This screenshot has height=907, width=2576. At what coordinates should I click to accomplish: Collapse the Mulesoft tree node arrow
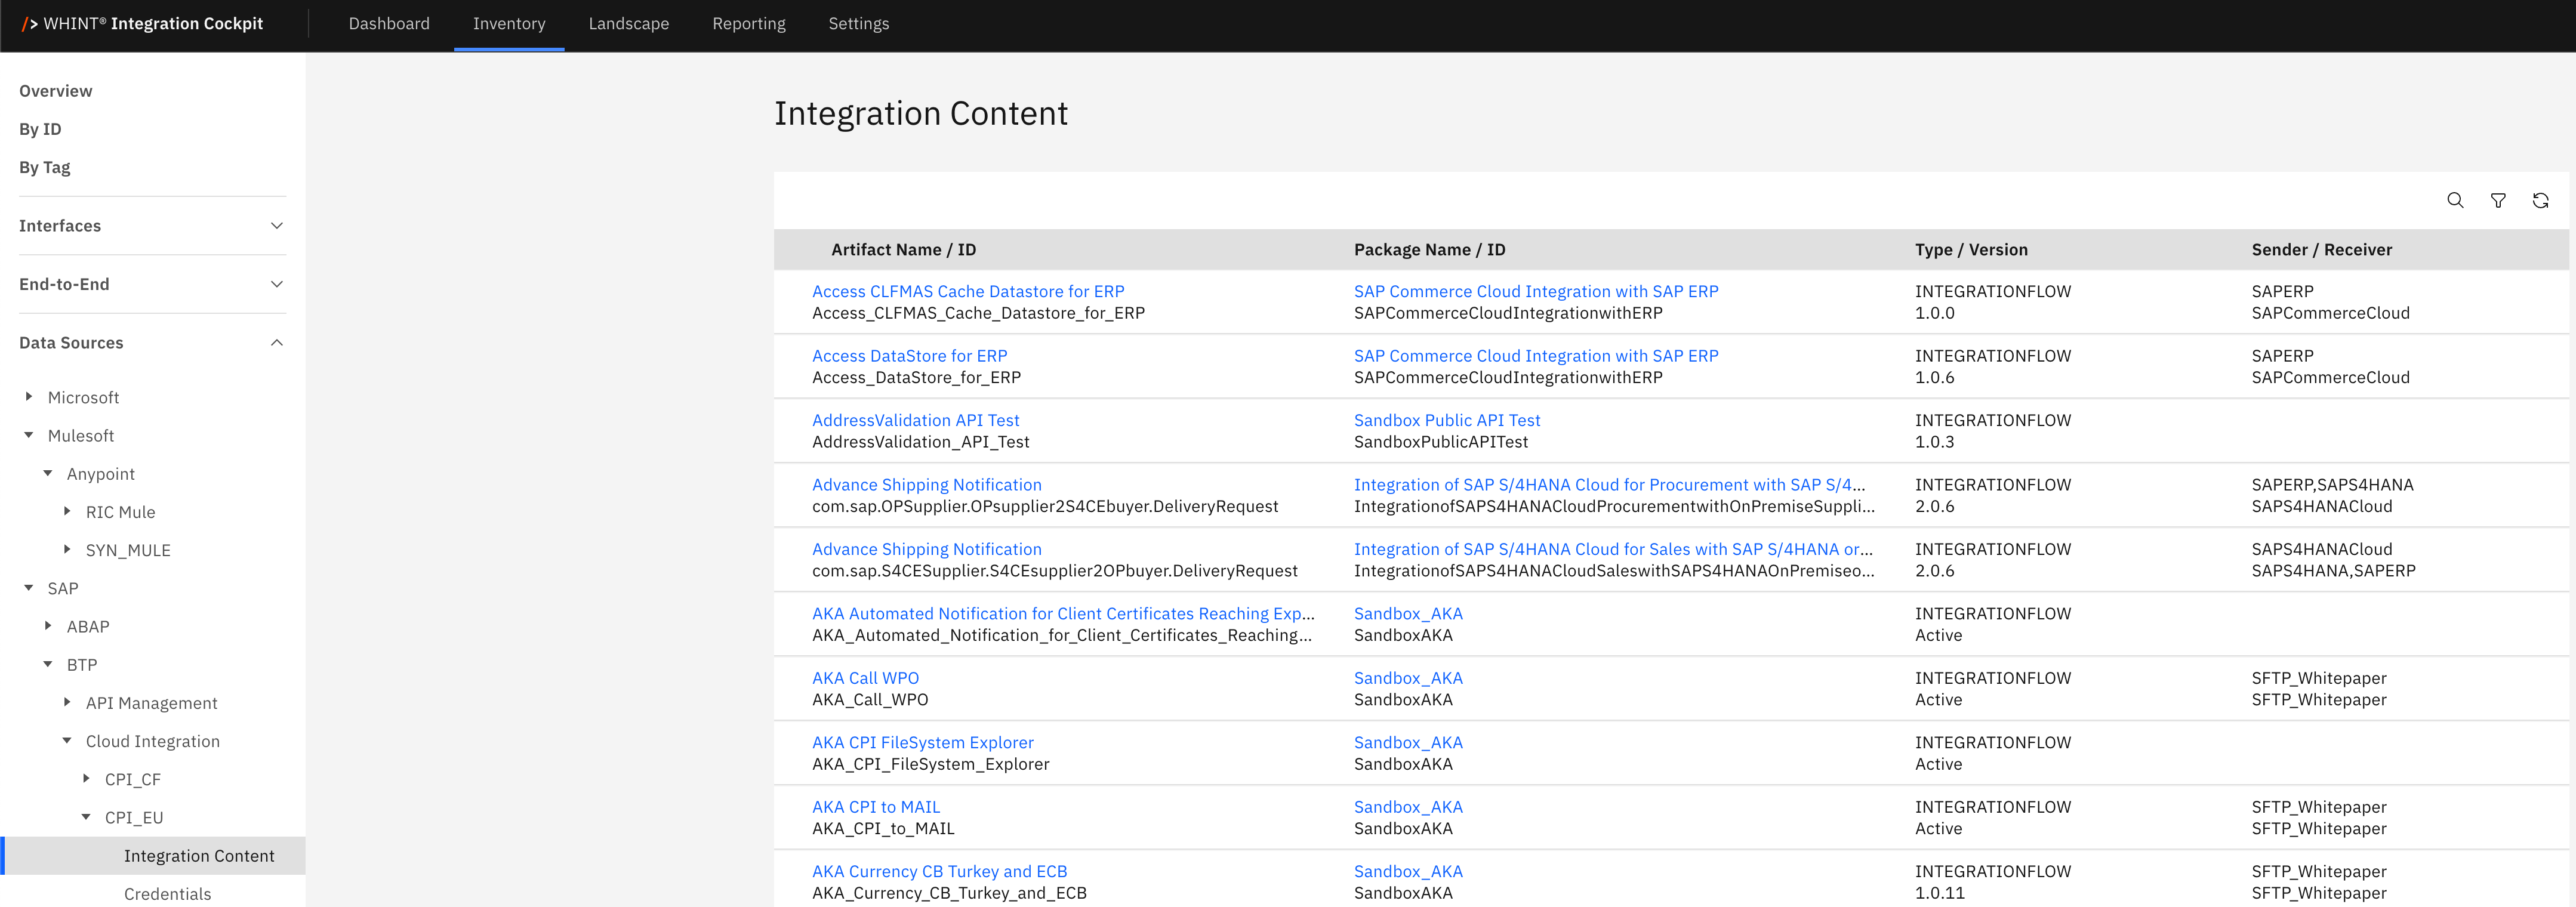[x=29, y=435]
